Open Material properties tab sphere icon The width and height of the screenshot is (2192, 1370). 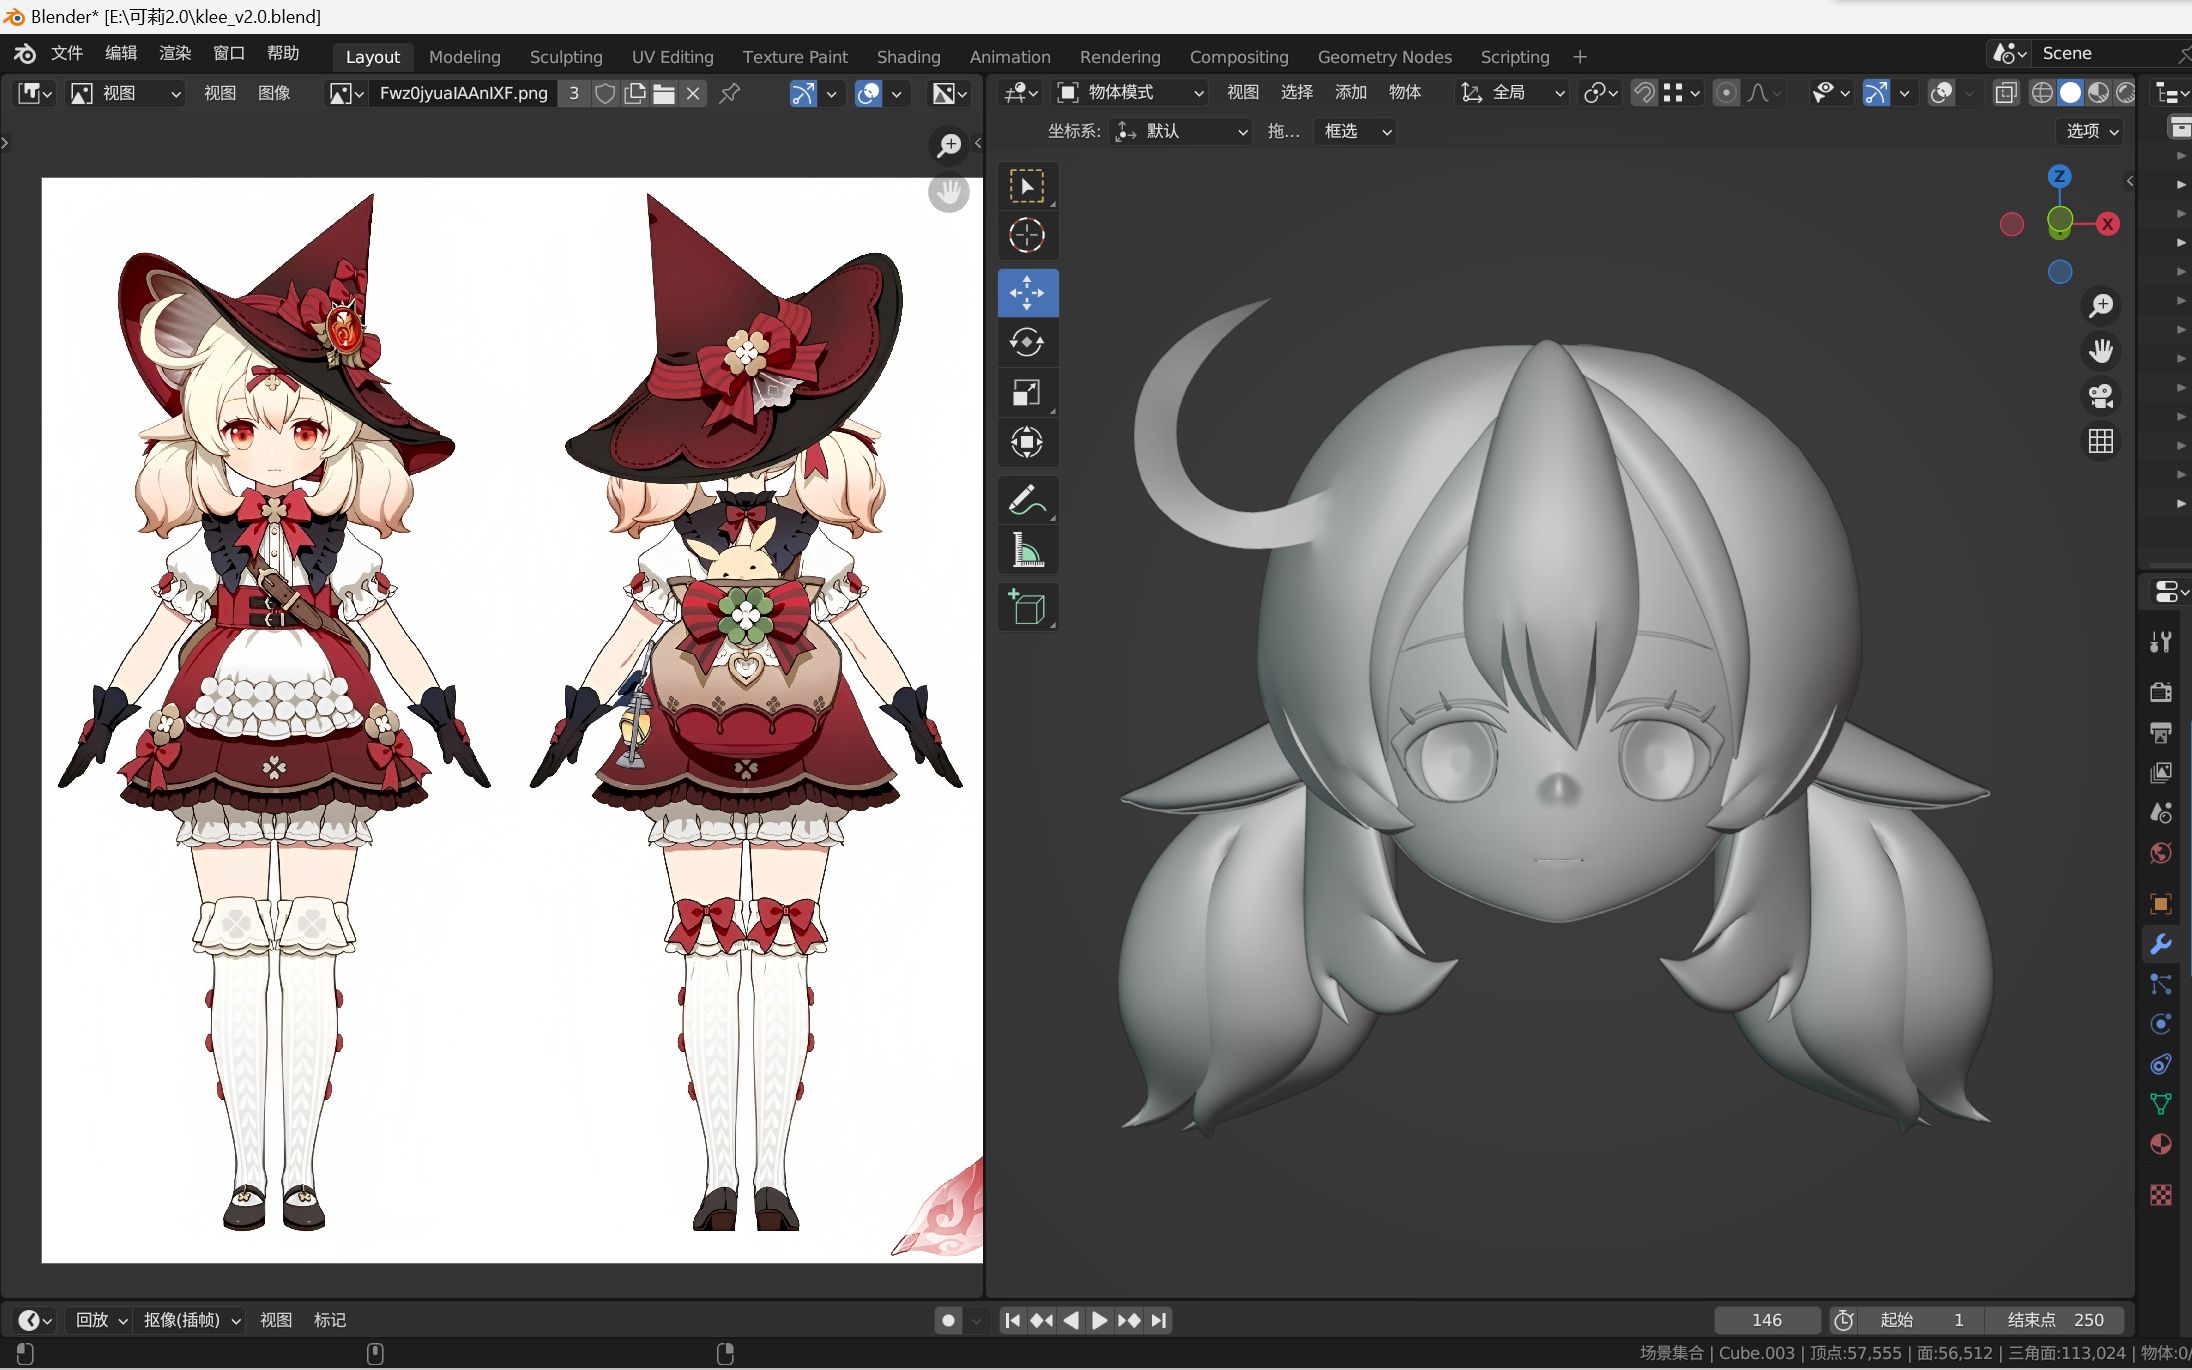2160,1144
